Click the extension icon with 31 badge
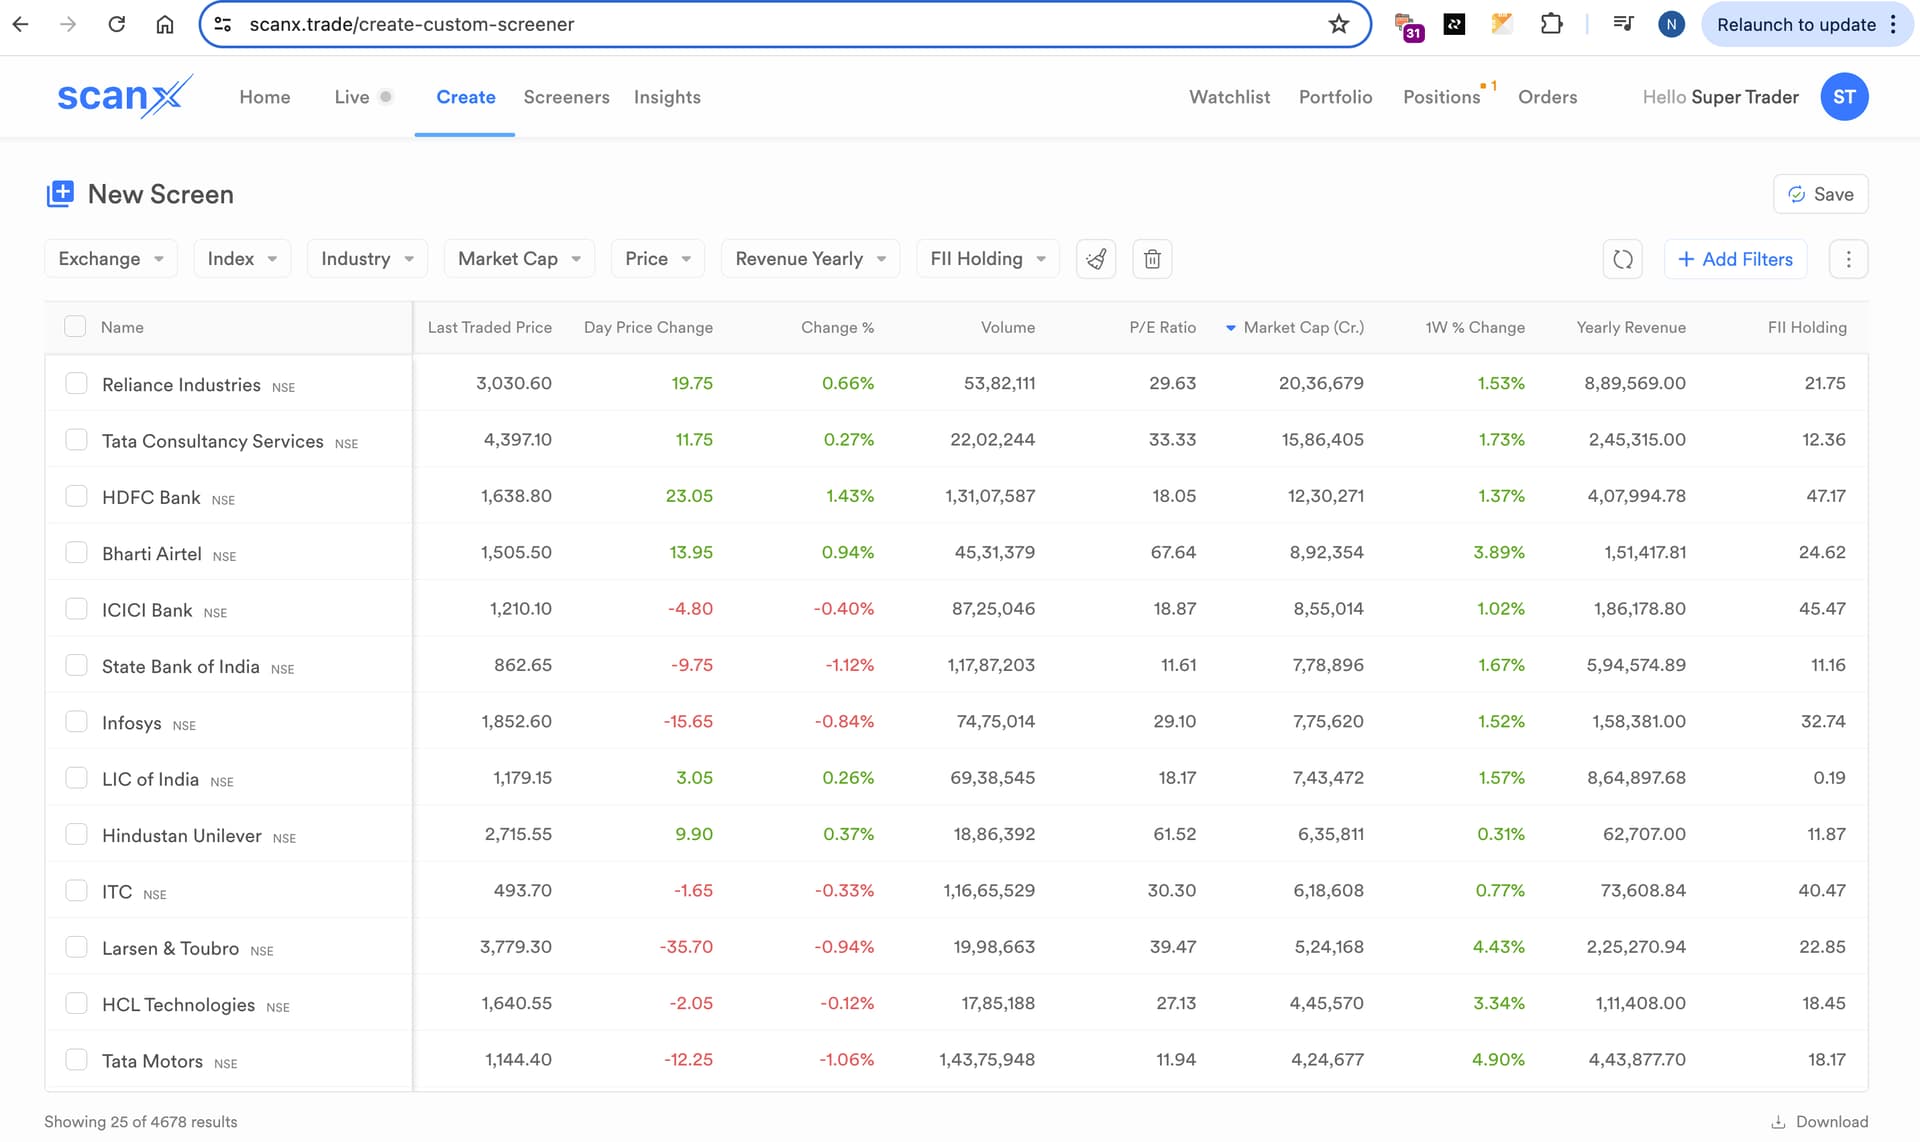Screen dimensions: 1920x1142 (1409, 26)
